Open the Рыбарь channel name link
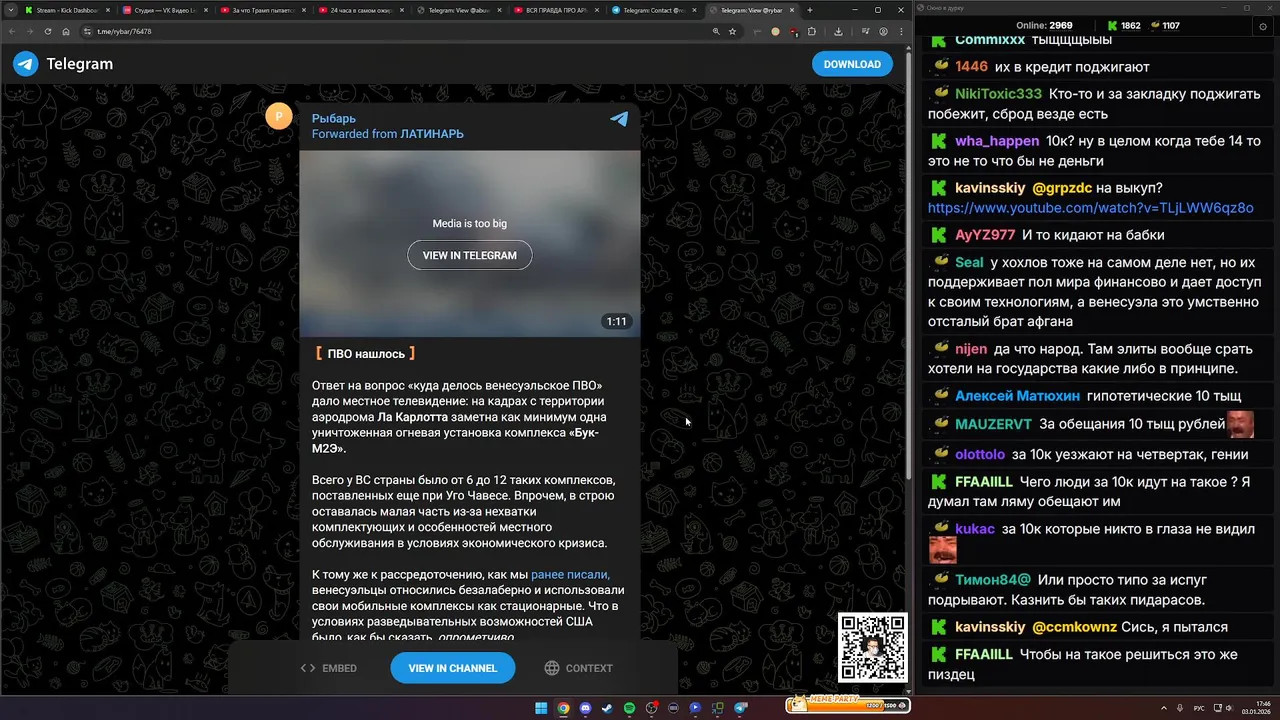Viewport: 1280px width, 720px height. [333, 118]
